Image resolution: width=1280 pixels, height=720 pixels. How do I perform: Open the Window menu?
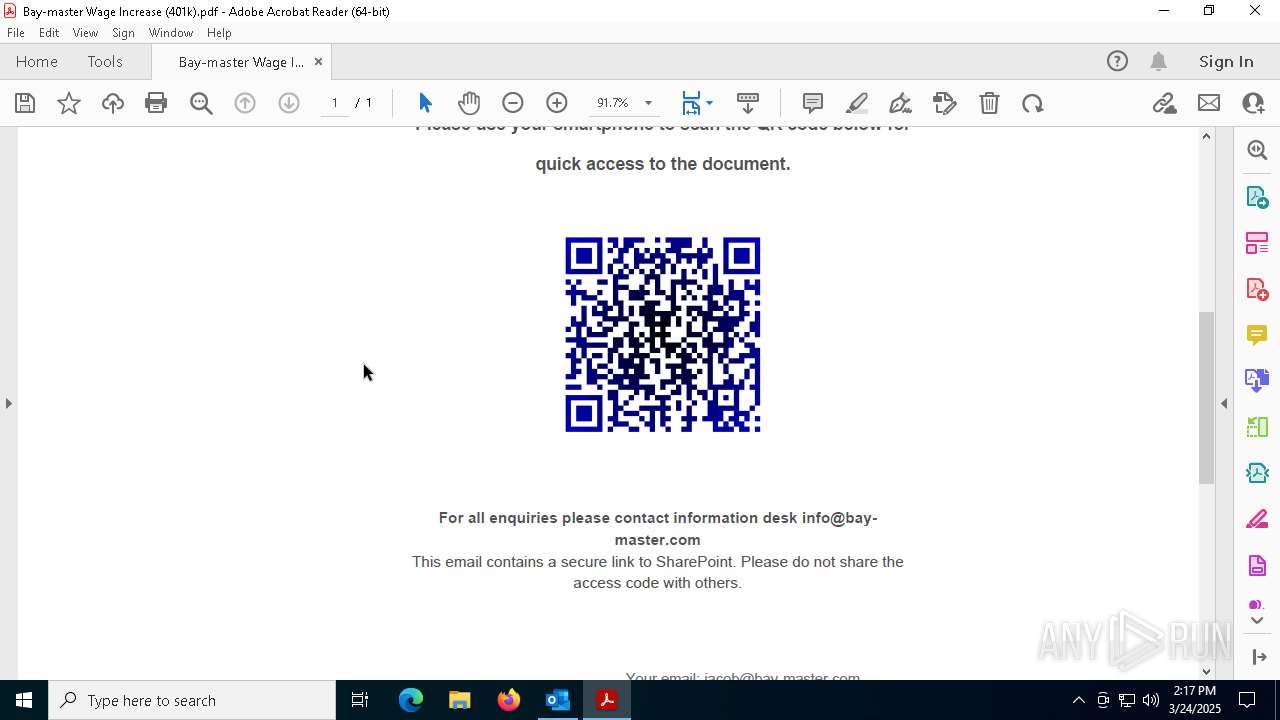coord(171,32)
